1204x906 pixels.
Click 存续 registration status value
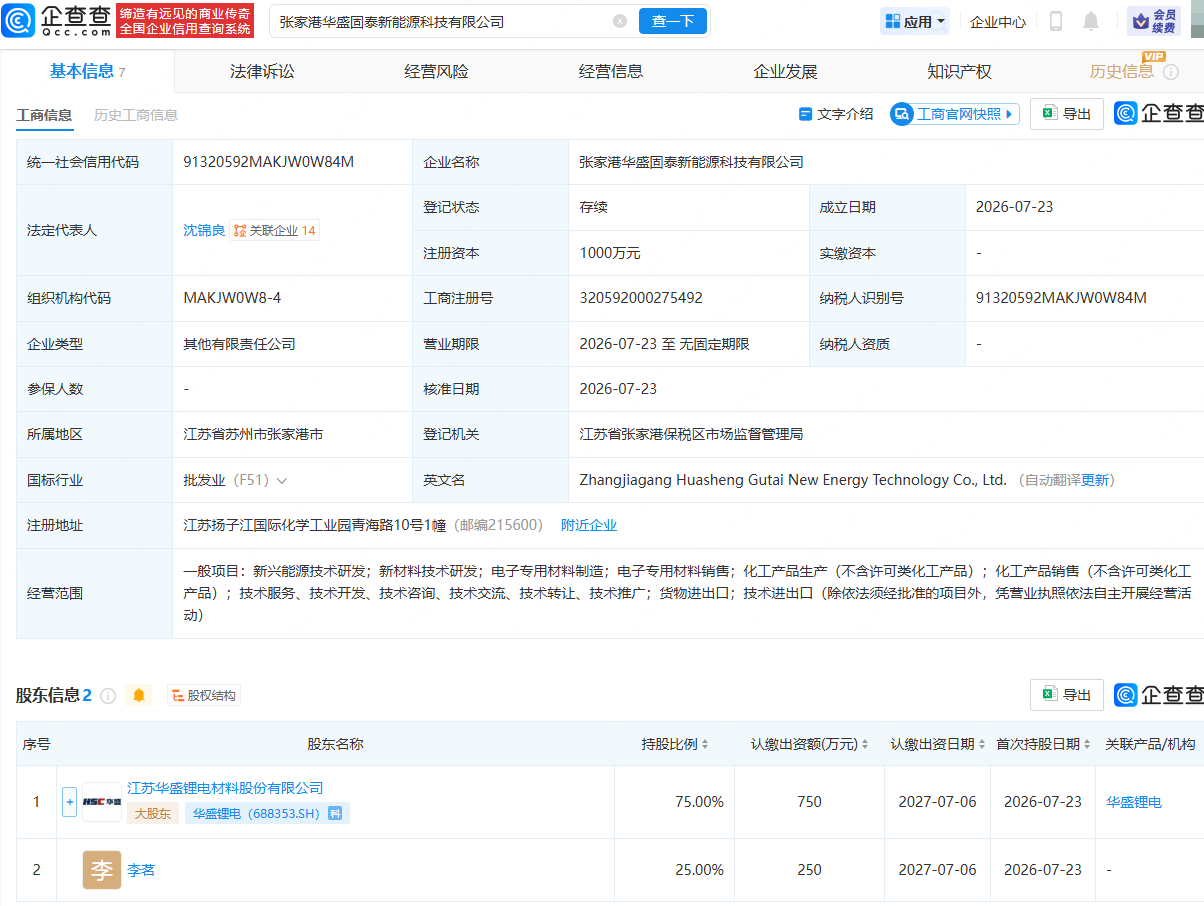(x=594, y=207)
